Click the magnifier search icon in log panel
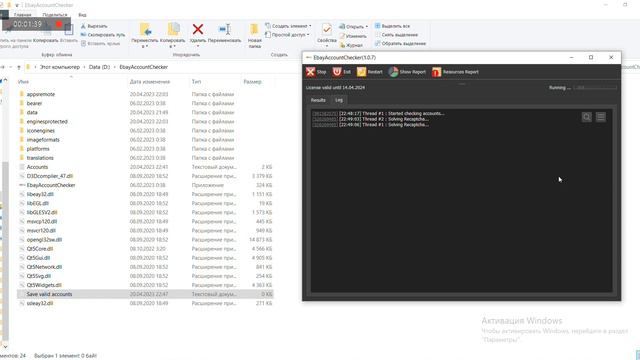This screenshot has height=360, width=640. (587, 117)
